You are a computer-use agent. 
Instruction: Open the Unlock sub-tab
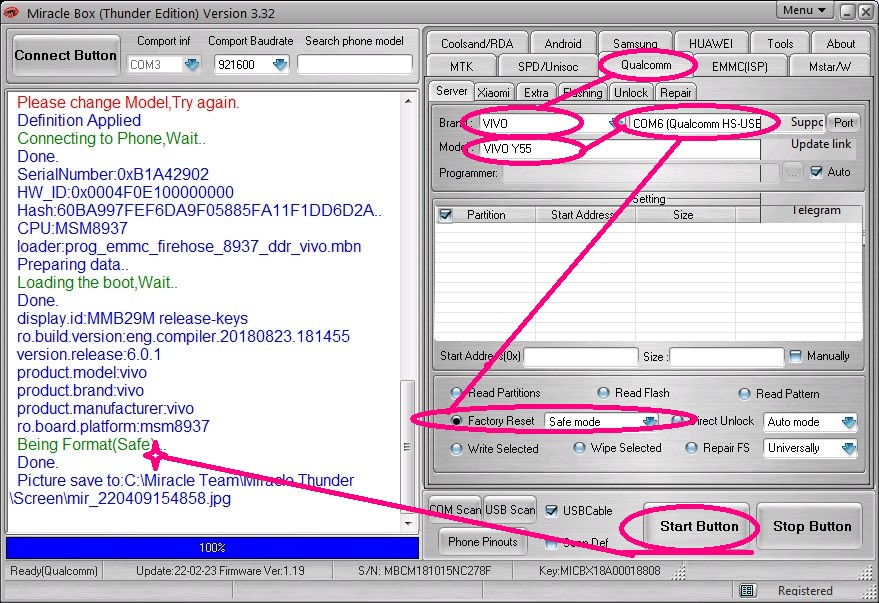coord(631,92)
